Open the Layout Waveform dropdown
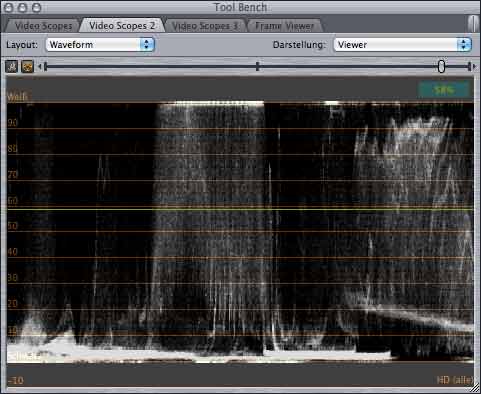Screen dimensions: 481x394 100,45
